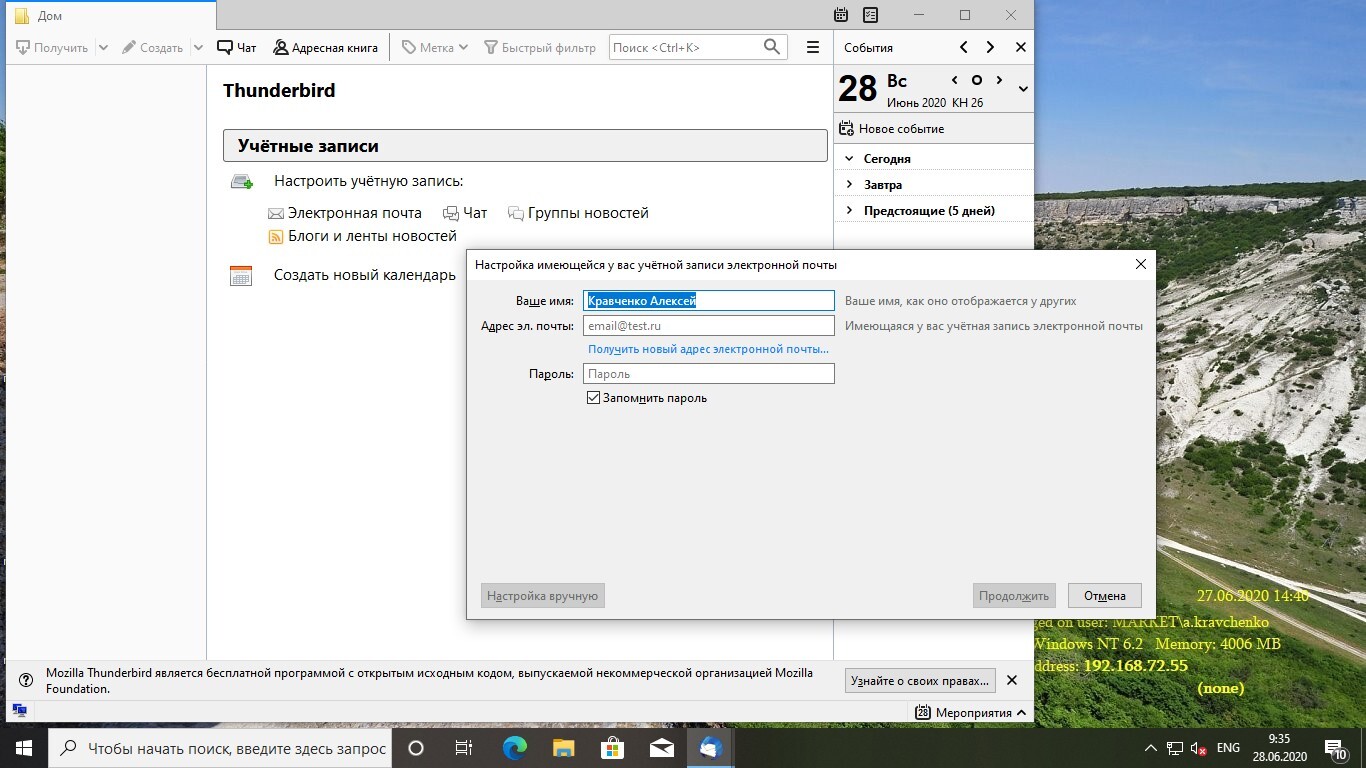Click Отмена in the account dialog
This screenshot has width=1366, height=768.
pos(1105,596)
